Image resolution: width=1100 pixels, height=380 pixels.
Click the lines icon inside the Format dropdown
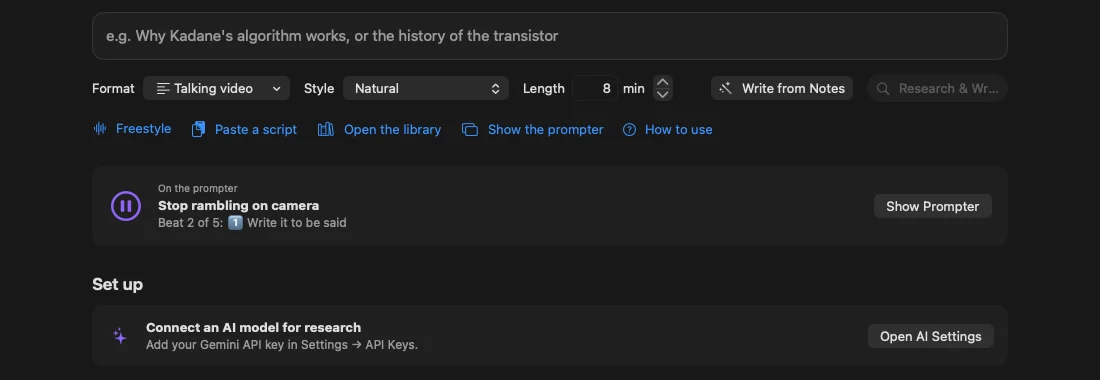tap(163, 88)
